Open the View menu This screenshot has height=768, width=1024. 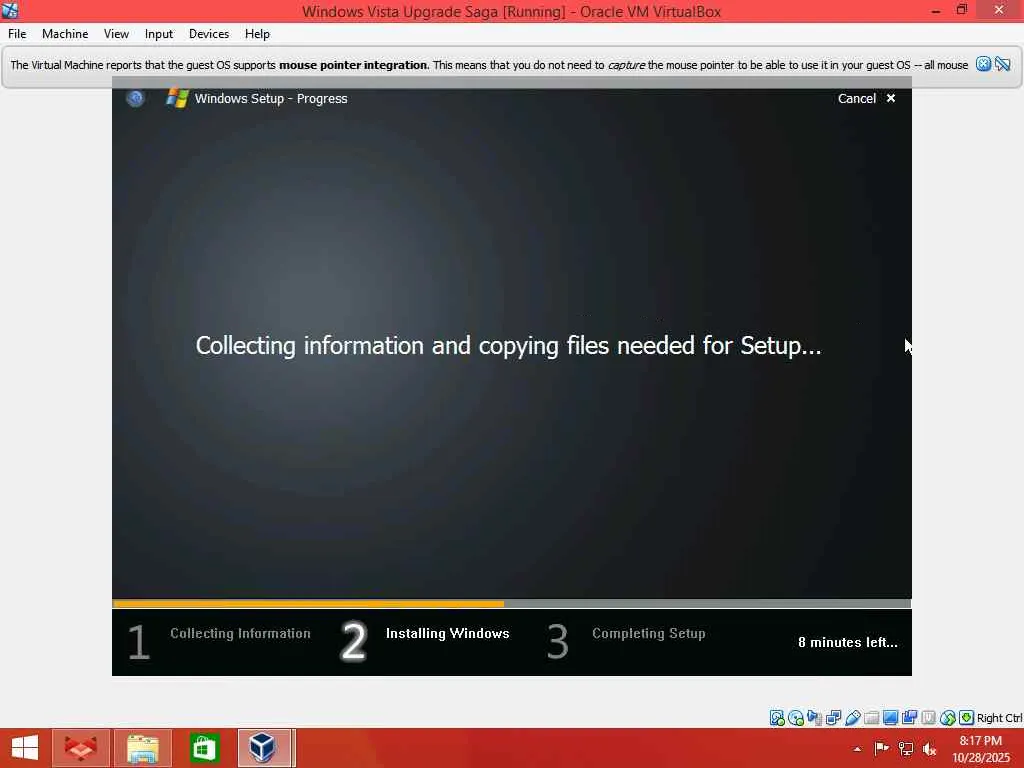tap(116, 34)
